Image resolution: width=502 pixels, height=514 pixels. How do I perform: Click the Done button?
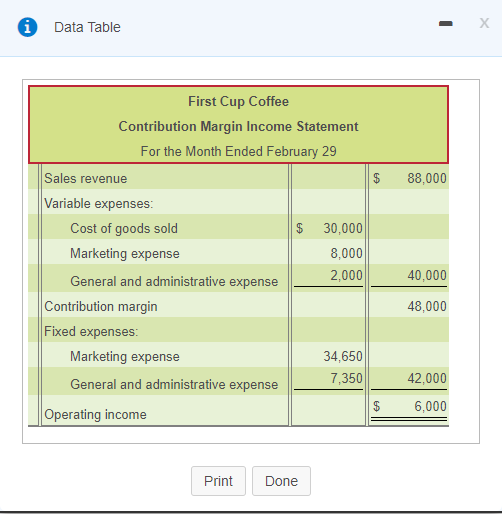click(281, 481)
